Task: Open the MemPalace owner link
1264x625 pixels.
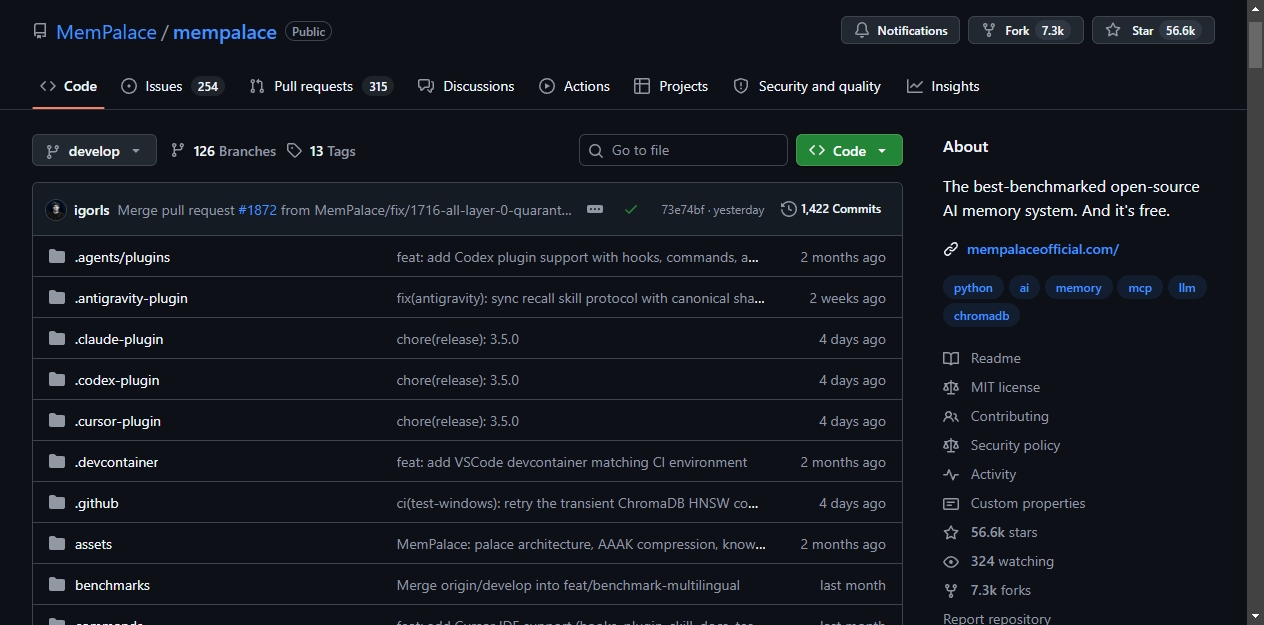Action: click(x=106, y=32)
